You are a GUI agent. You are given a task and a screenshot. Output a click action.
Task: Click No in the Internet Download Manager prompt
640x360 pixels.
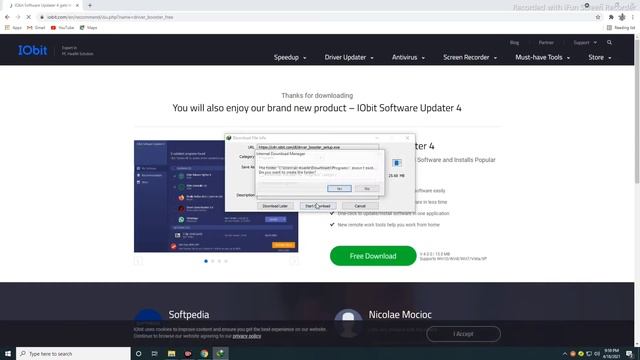click(x=367, y=188)
